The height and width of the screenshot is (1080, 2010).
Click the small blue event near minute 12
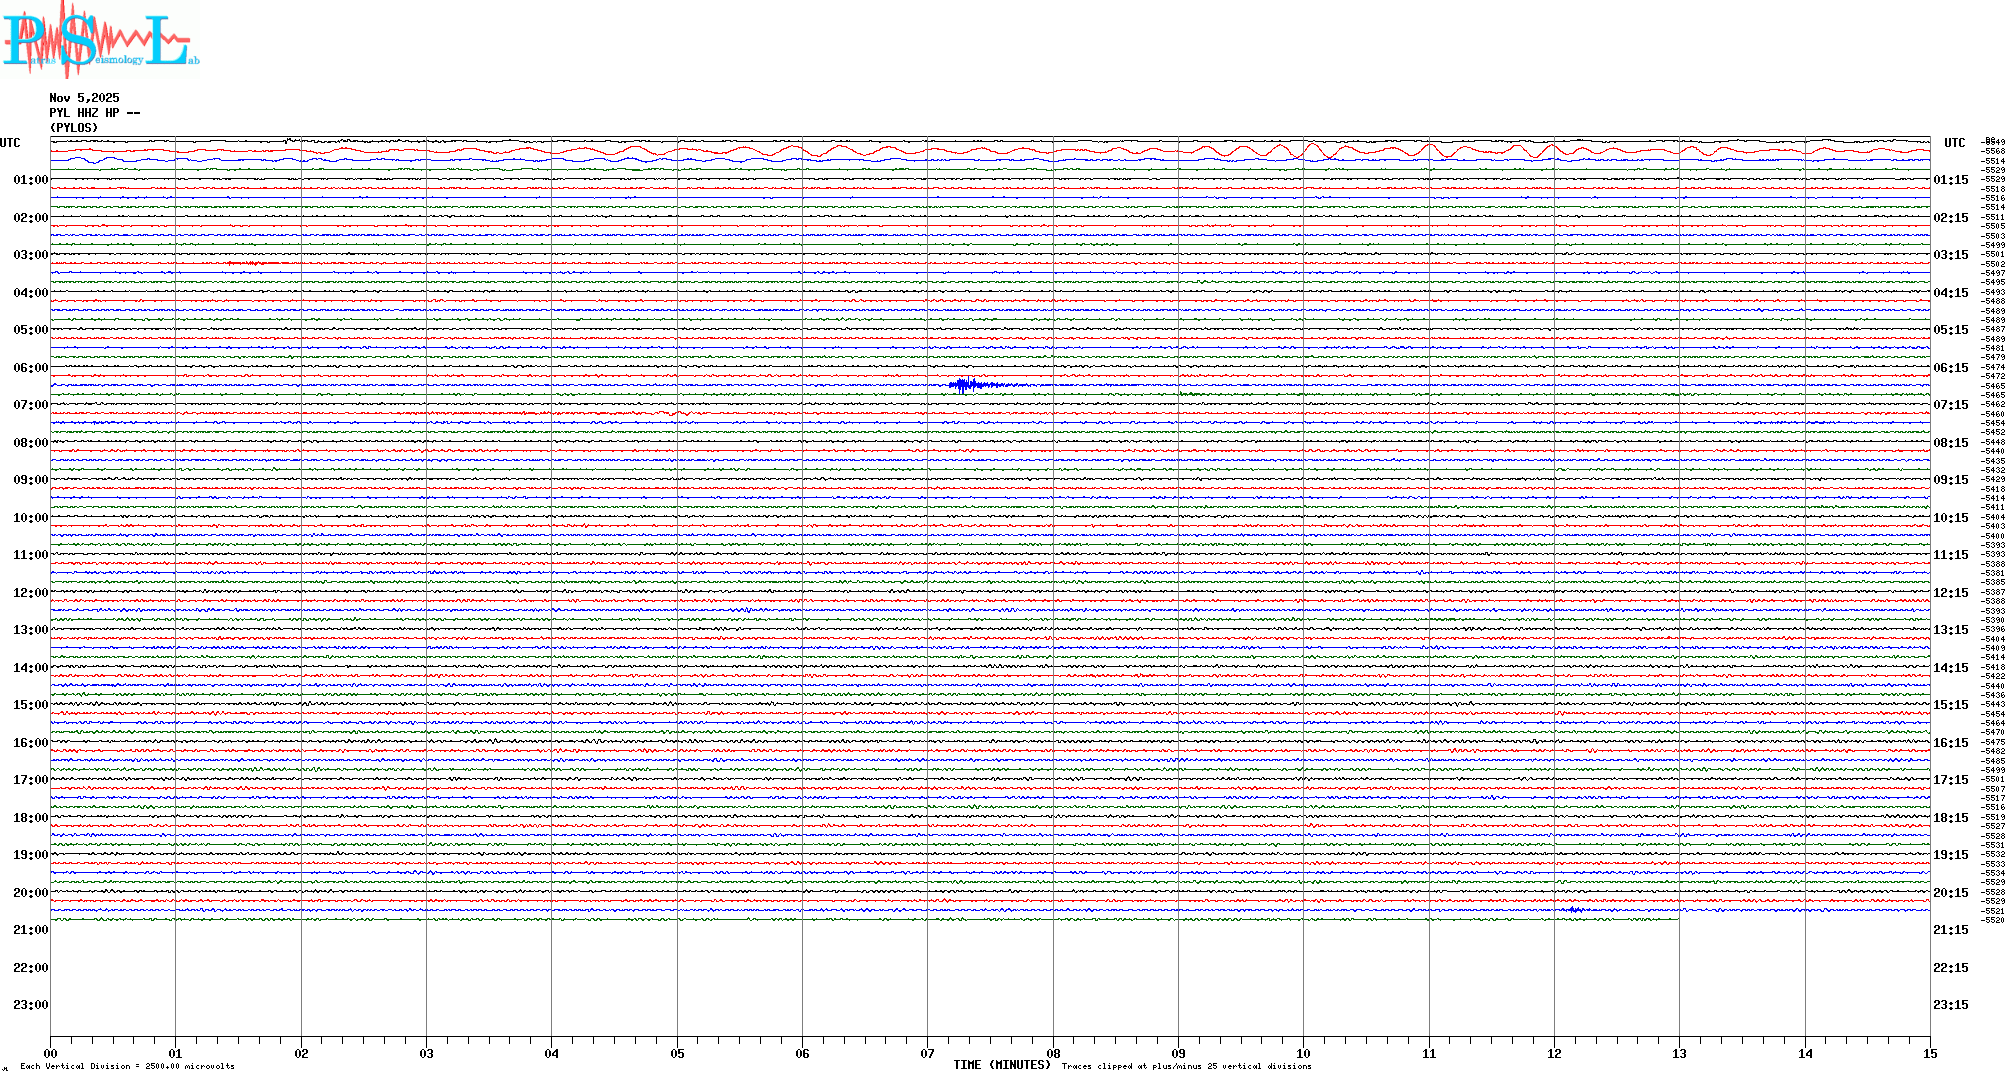(1575, 909)
